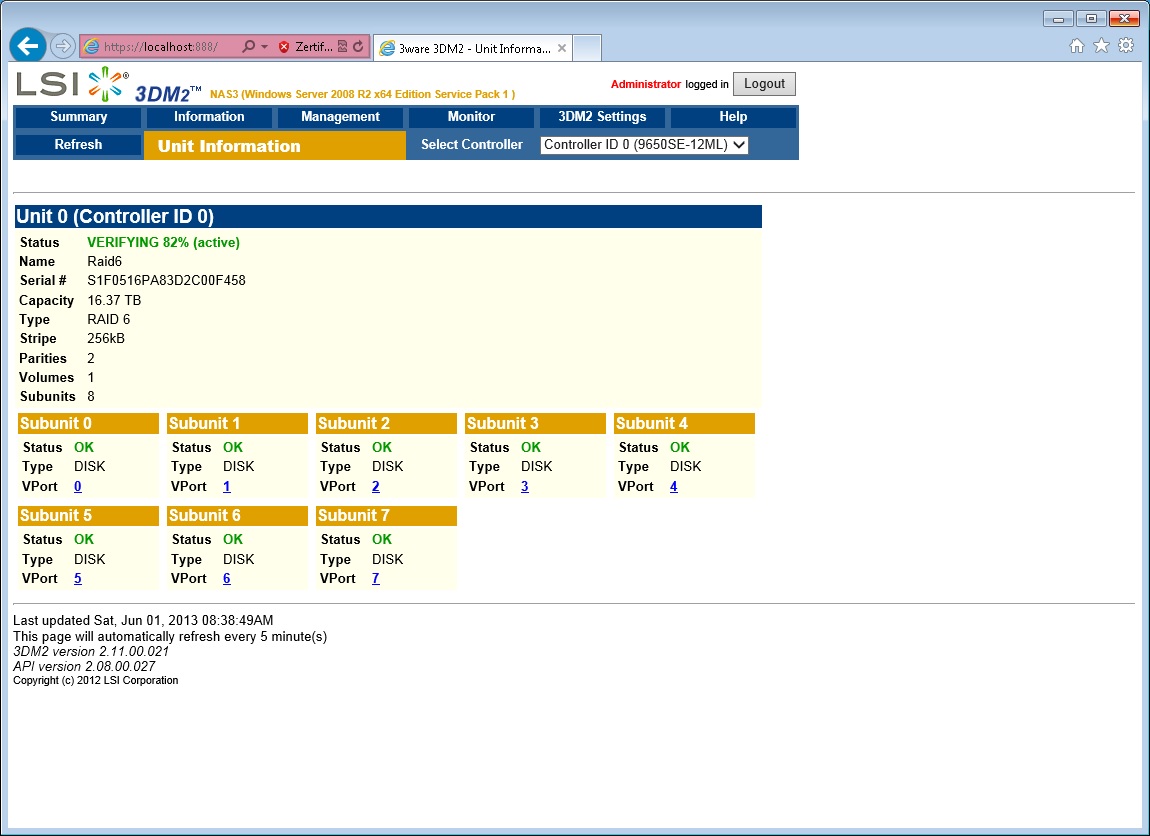This screenshot has width=1150, height=836.
Task: Click the stripe value '256kB'
Action: 106,338
